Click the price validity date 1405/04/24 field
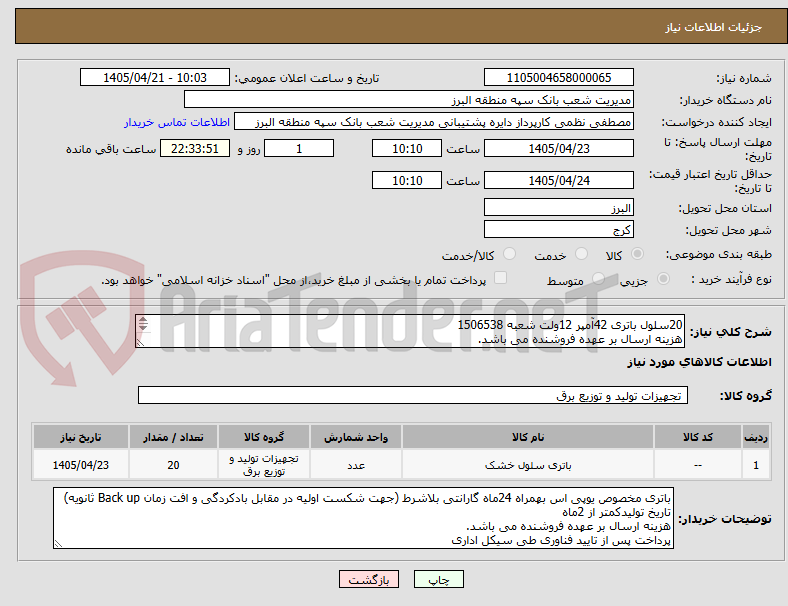 coord(558,180)
